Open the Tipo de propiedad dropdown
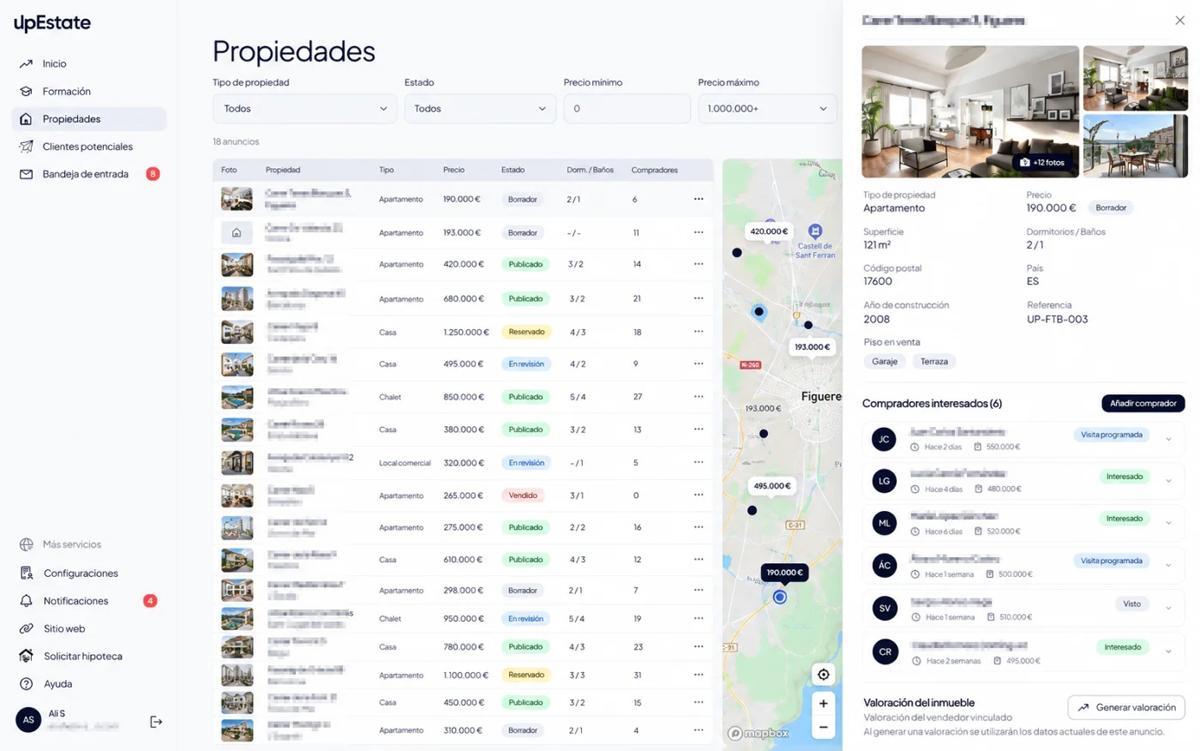 305,108
